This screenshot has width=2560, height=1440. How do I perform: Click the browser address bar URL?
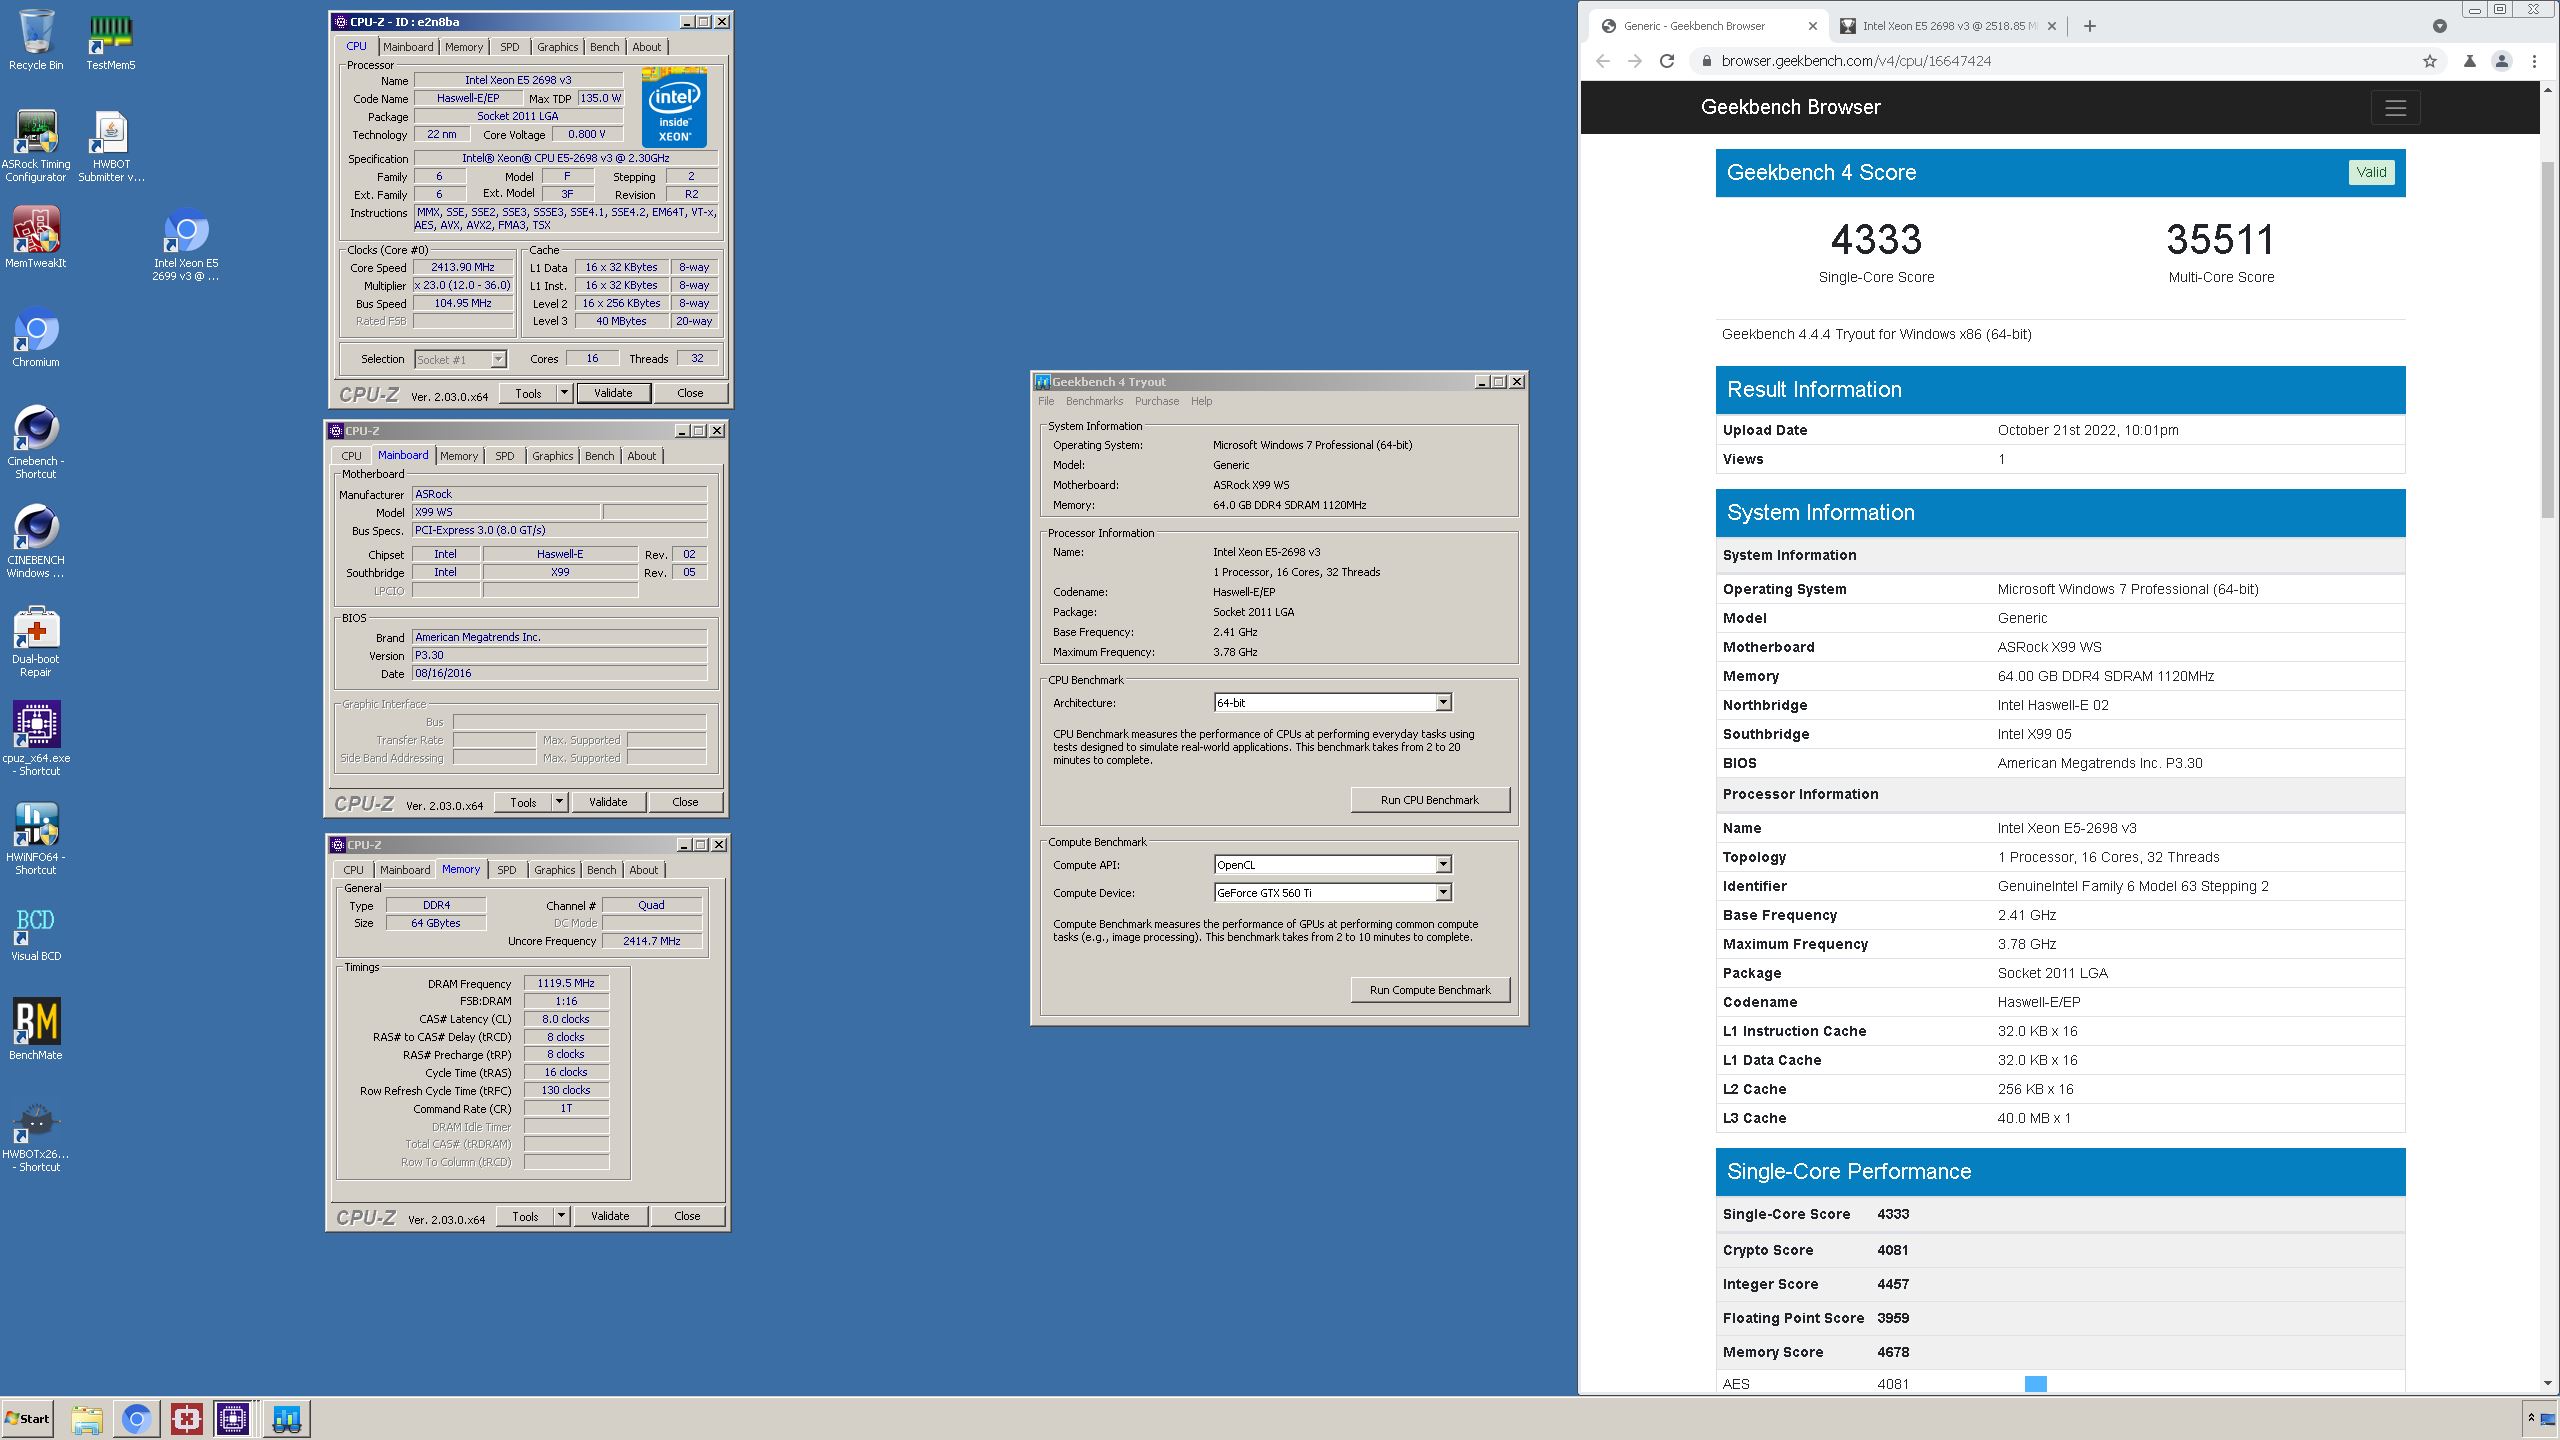pyautogui.click(x=1856, y=61)
